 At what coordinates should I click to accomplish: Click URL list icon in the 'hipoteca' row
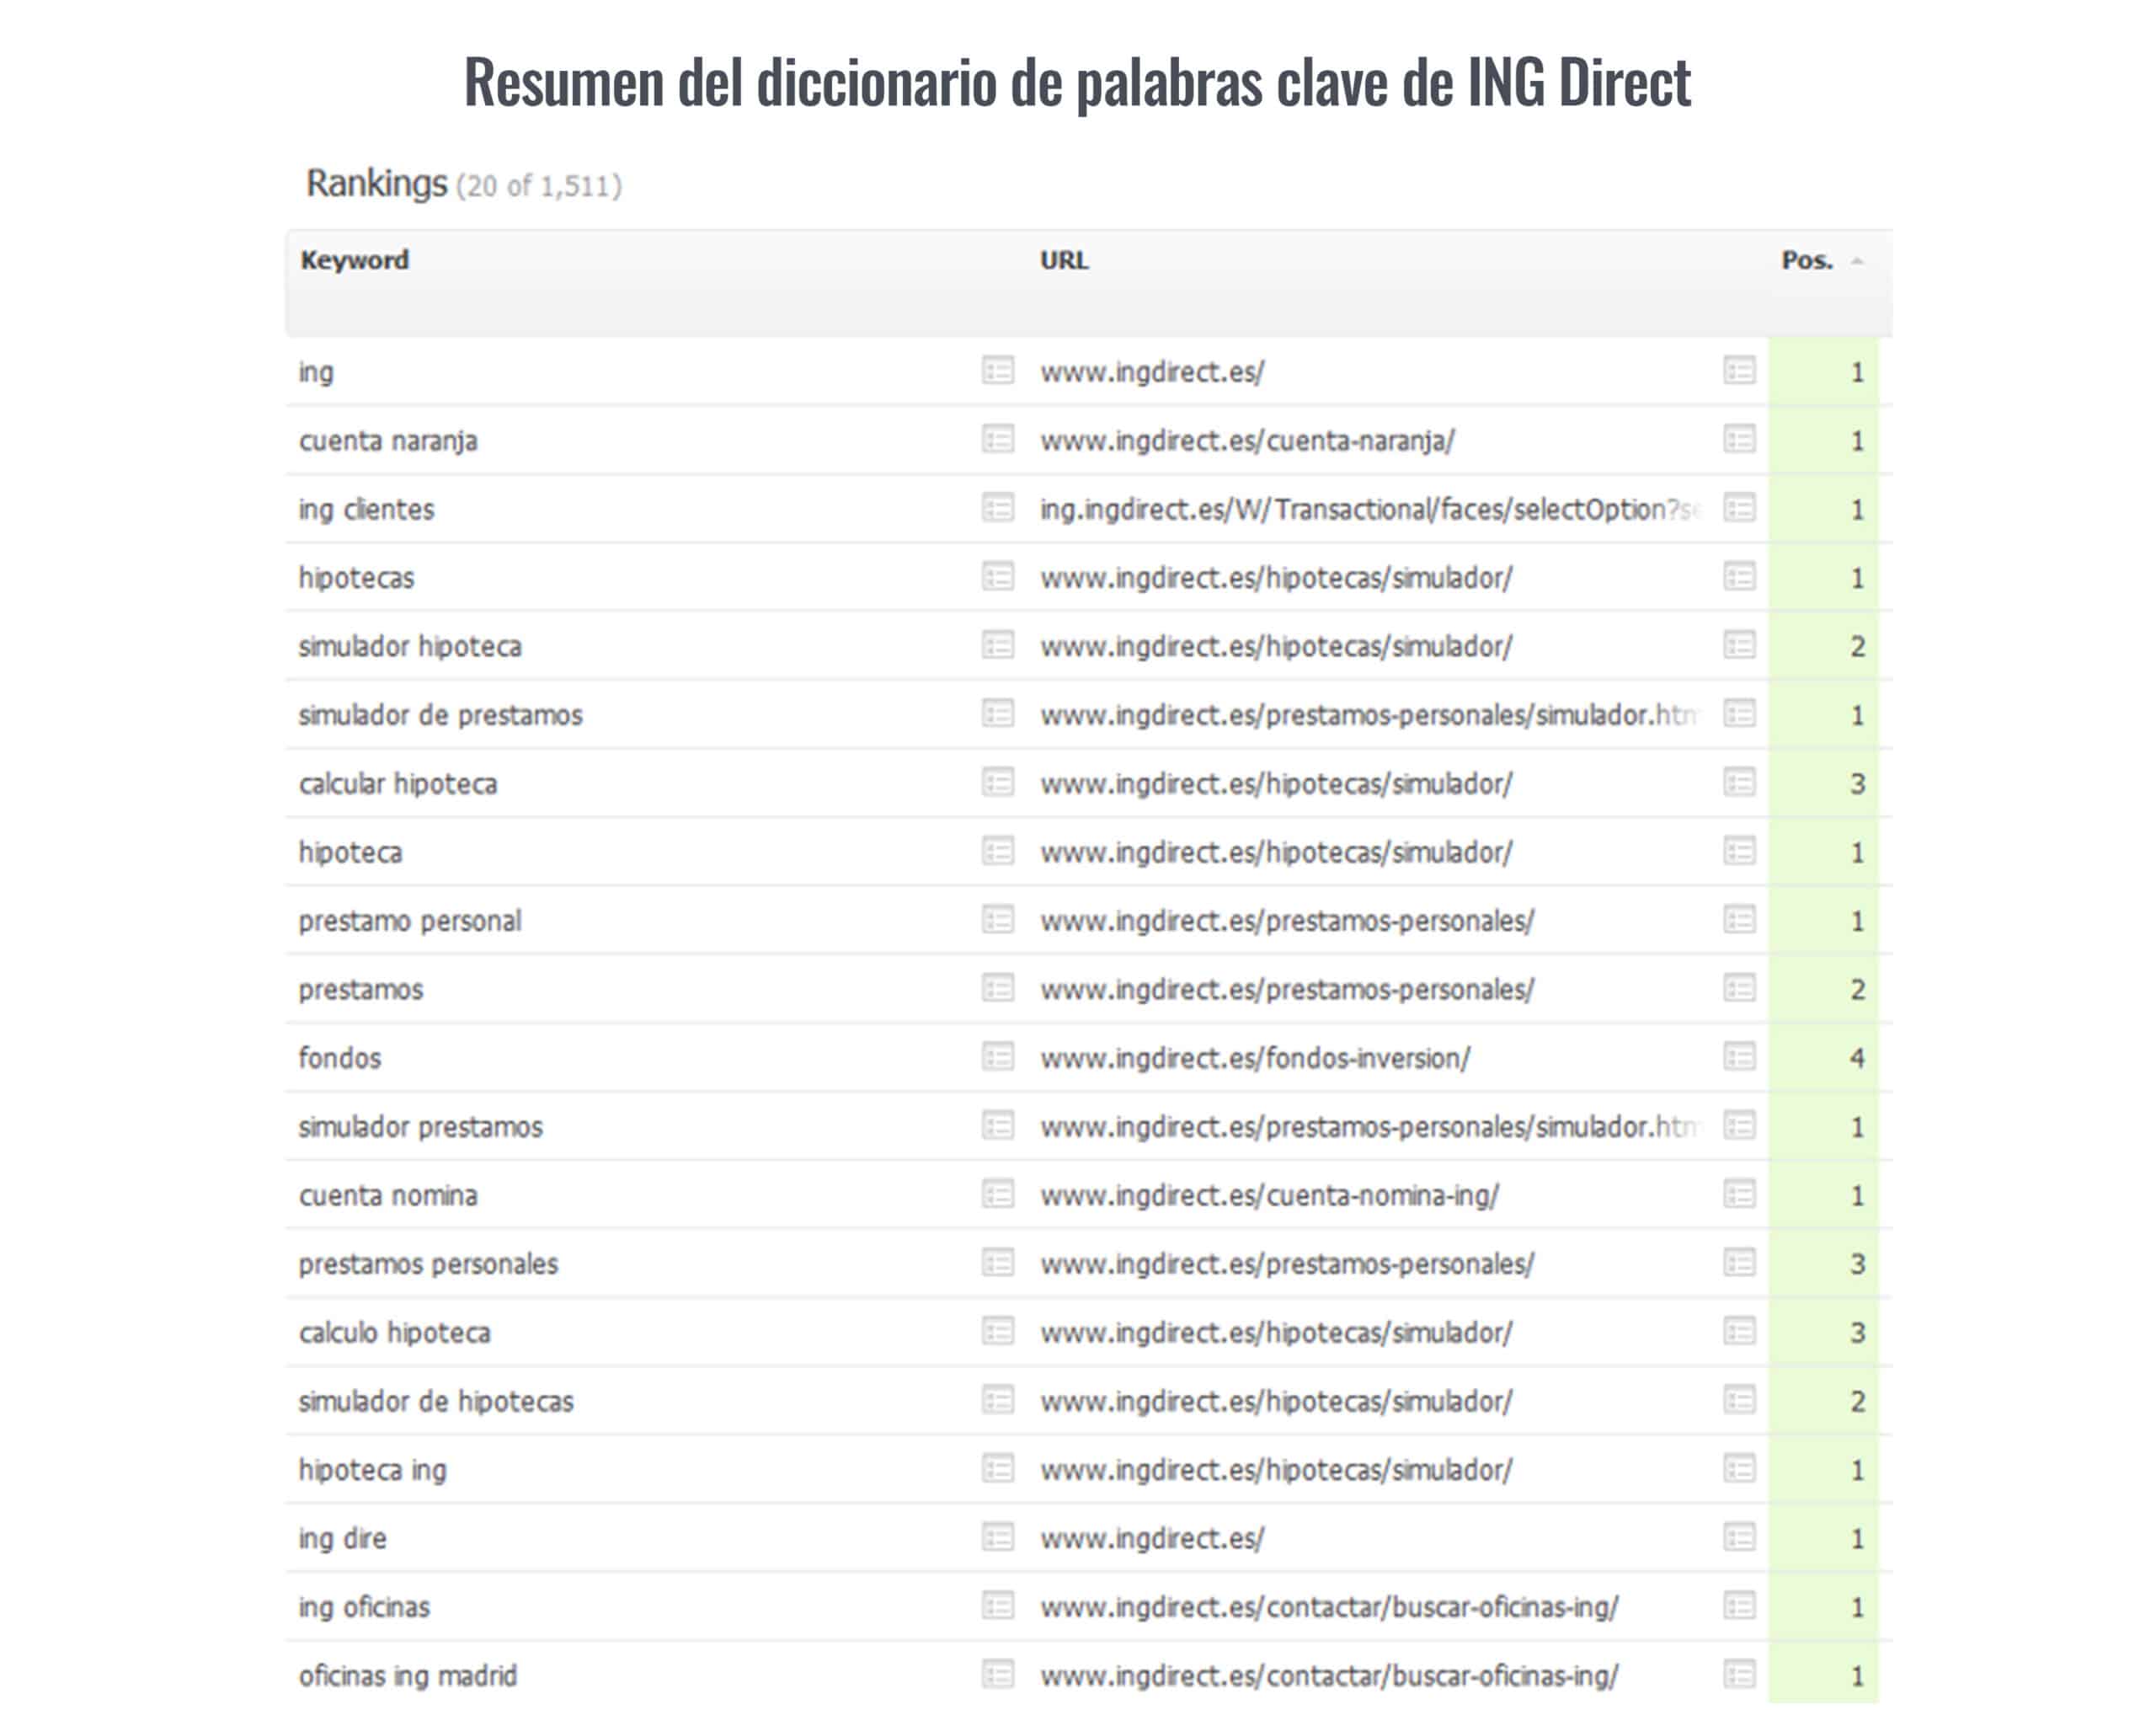pyautogui.click(x=1739, y=851)
